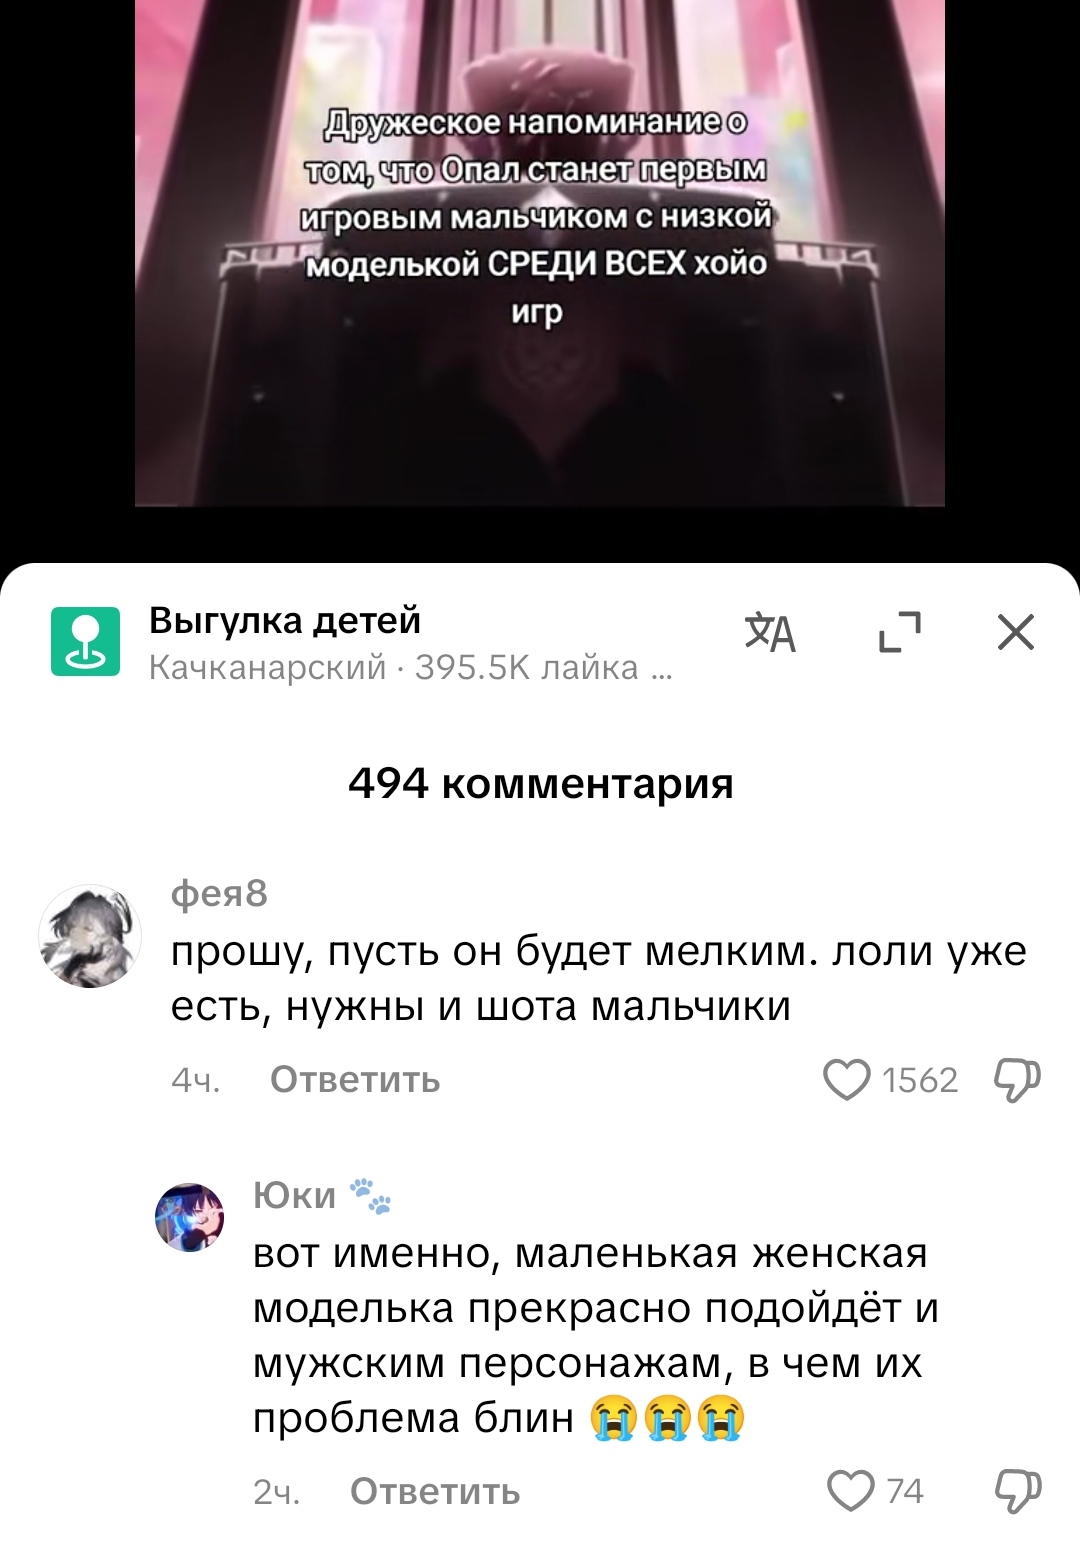This screenshot has height=1547, width=1080.
Task: Tap the video area above comments
Action: (540, 253)
